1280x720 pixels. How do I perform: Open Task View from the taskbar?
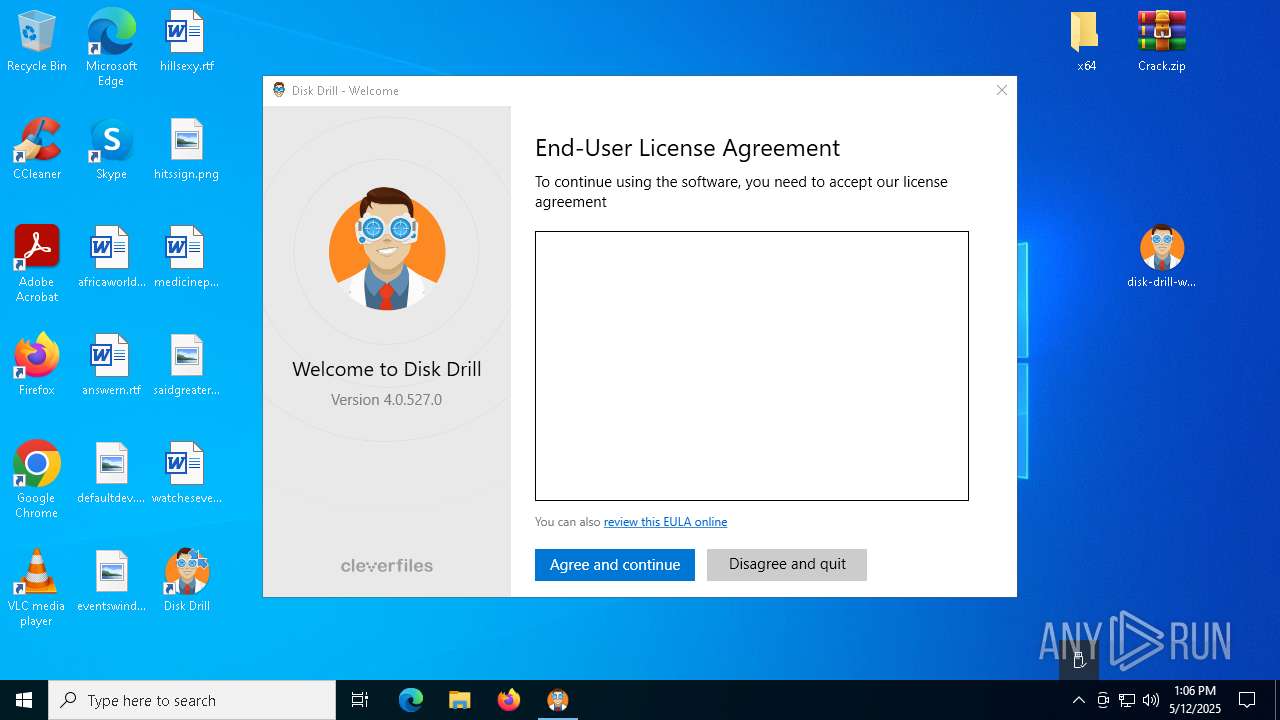pos(360,700)
